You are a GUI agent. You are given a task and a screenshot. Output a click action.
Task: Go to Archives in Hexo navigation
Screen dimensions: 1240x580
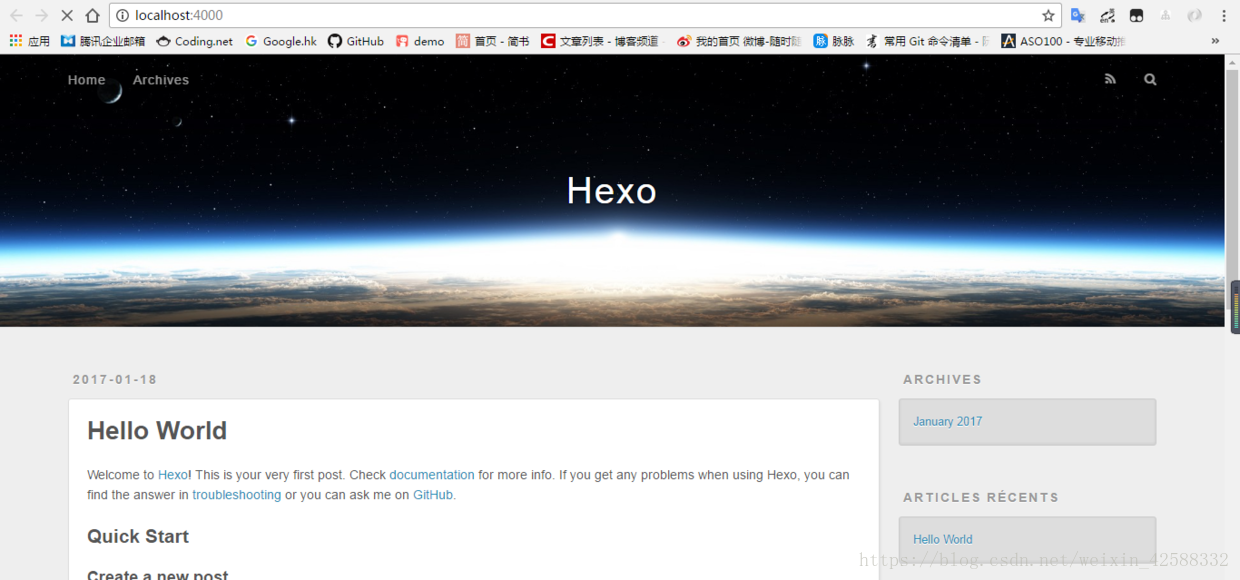[161, 80]
